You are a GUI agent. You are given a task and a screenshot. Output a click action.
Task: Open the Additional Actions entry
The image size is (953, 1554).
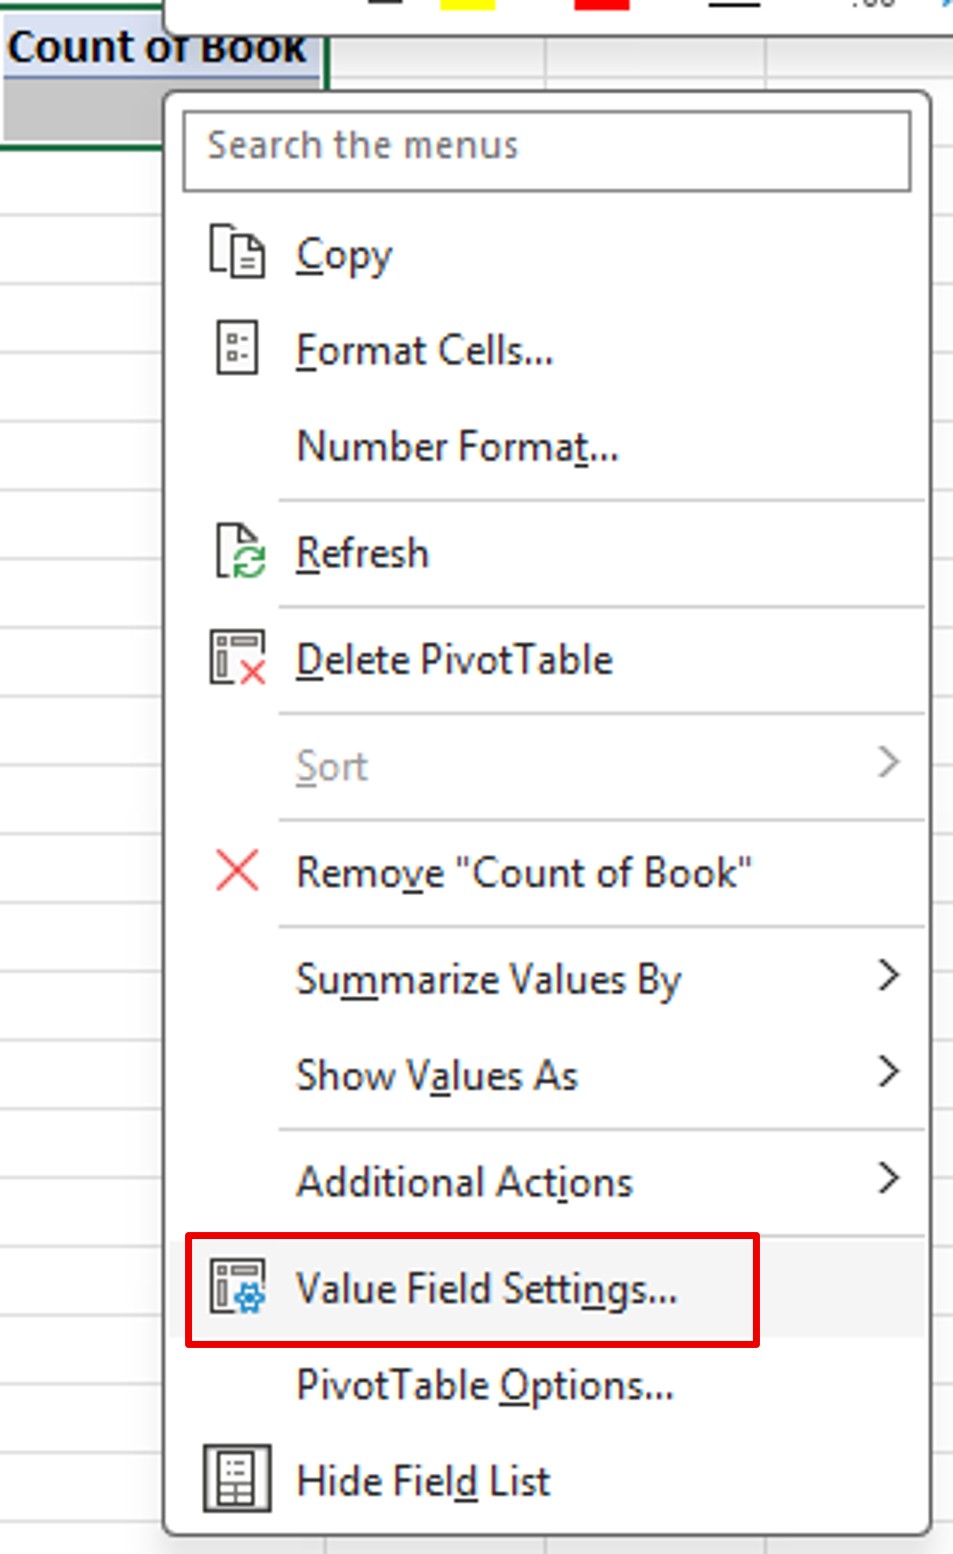pyautogui.click(x=465, y=1182)
